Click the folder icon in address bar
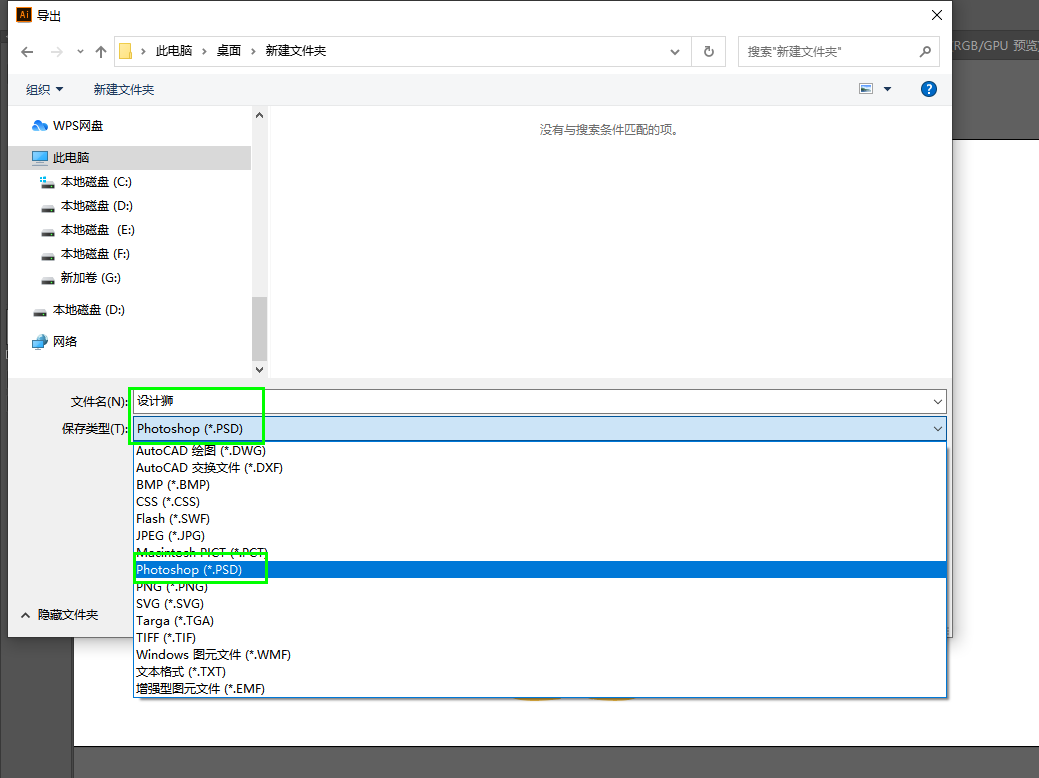1039x778 pixels. 125,51
